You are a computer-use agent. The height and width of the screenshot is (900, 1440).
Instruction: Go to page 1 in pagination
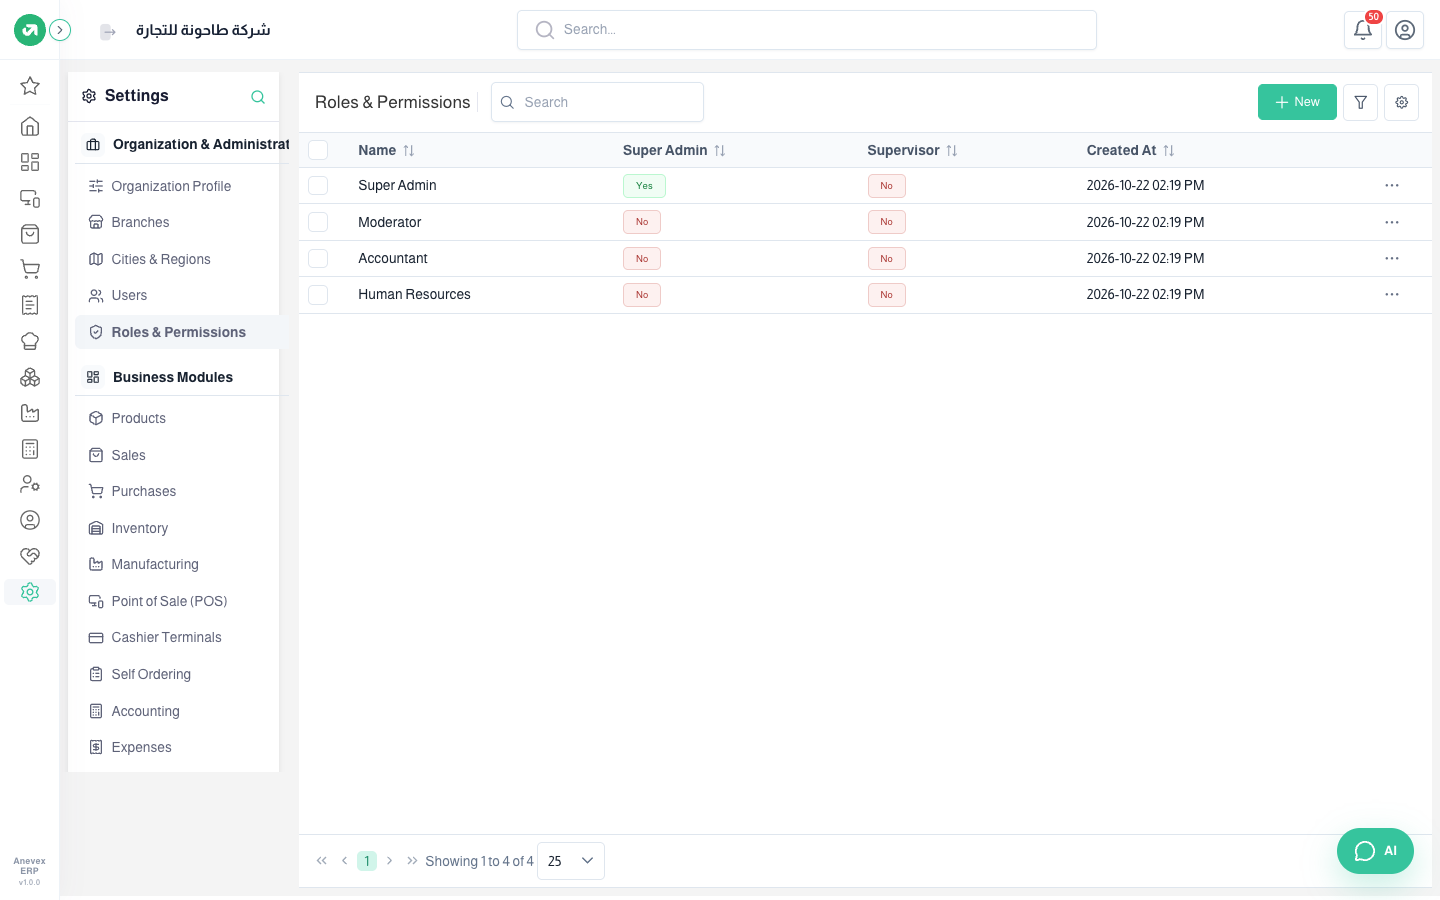pos(367,861)
